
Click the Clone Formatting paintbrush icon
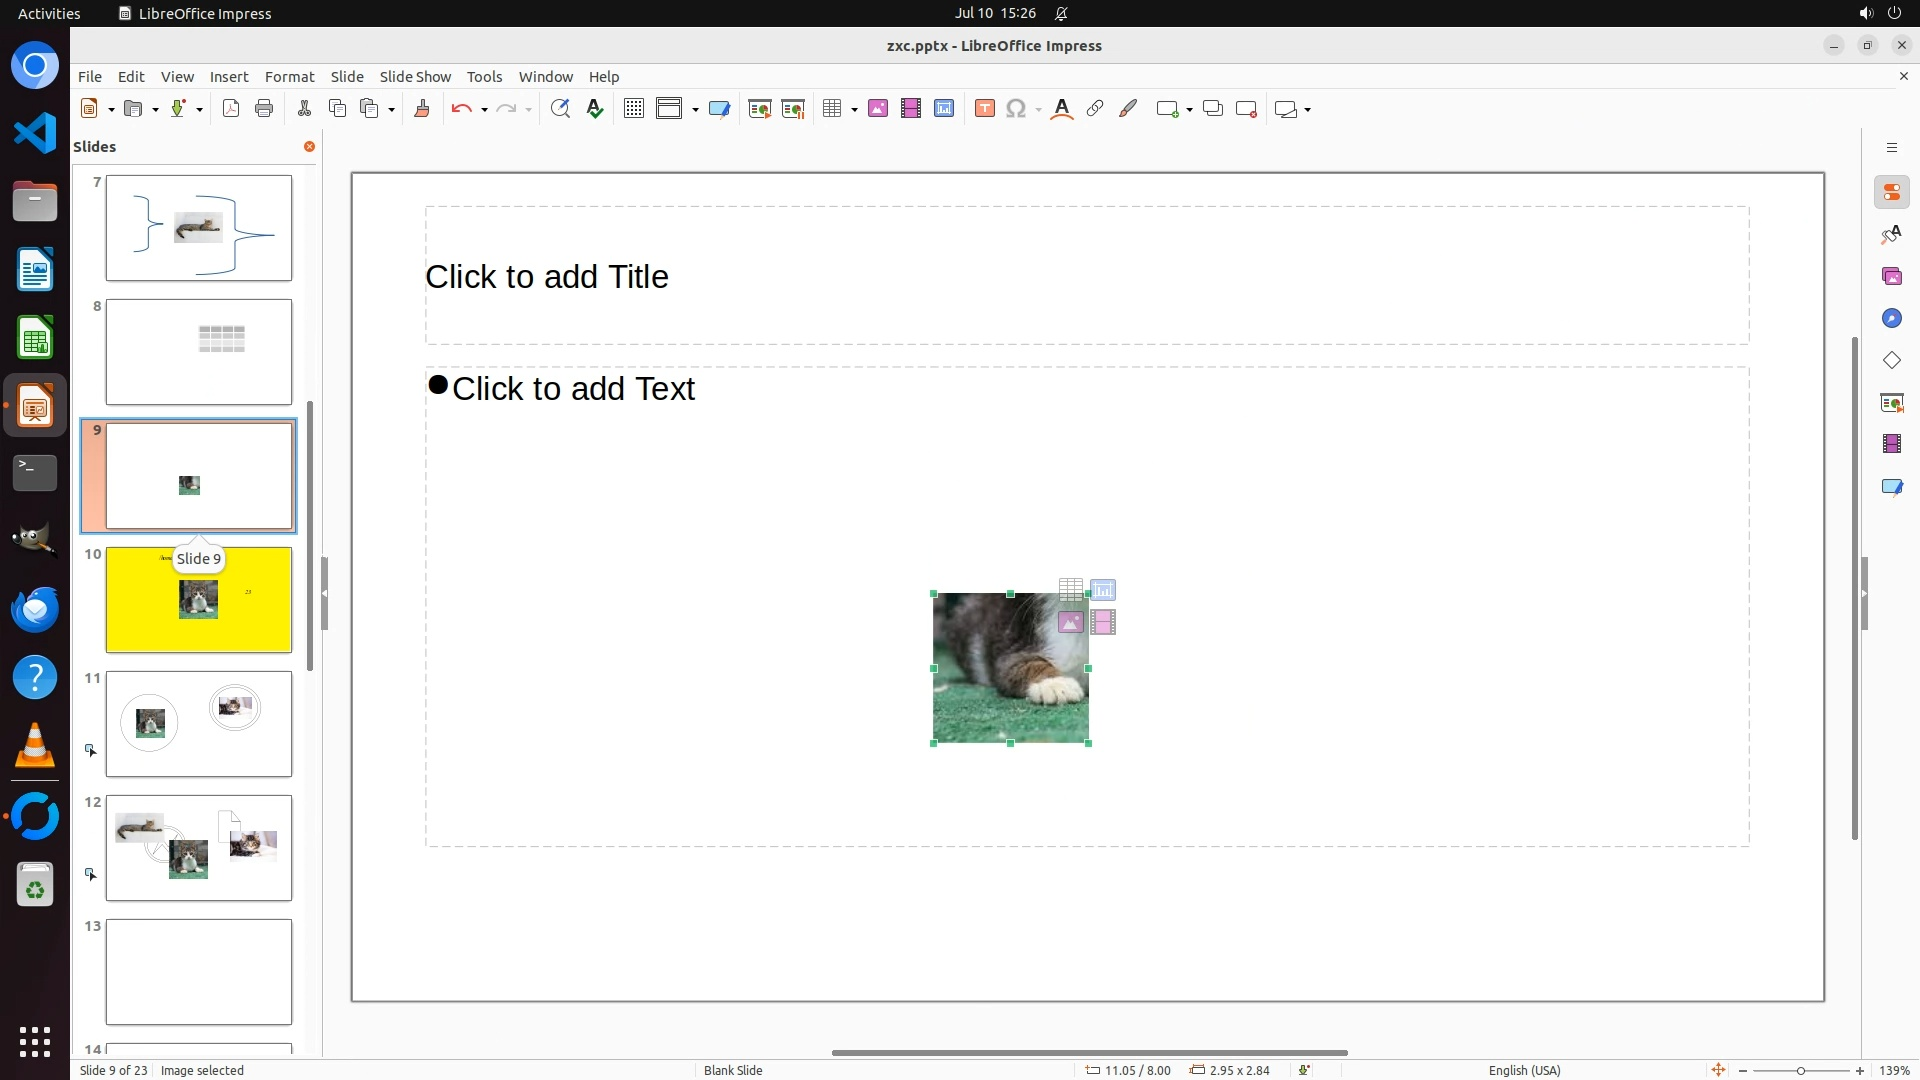pos(422,109)
